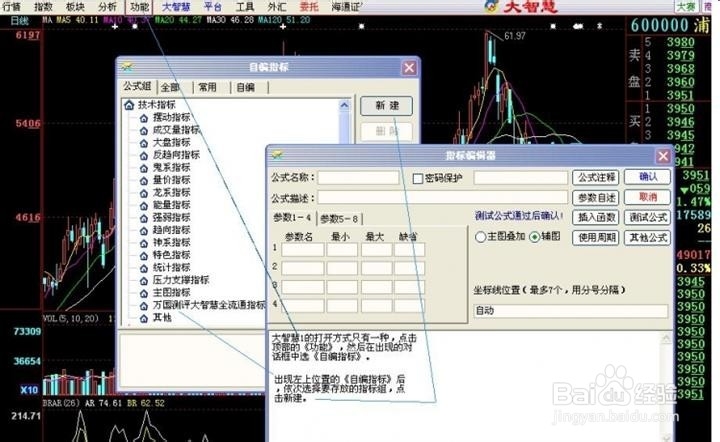The image size is (720, 442).
Task: Switch to the 常用 tab
Action: [x=208, y=87]
